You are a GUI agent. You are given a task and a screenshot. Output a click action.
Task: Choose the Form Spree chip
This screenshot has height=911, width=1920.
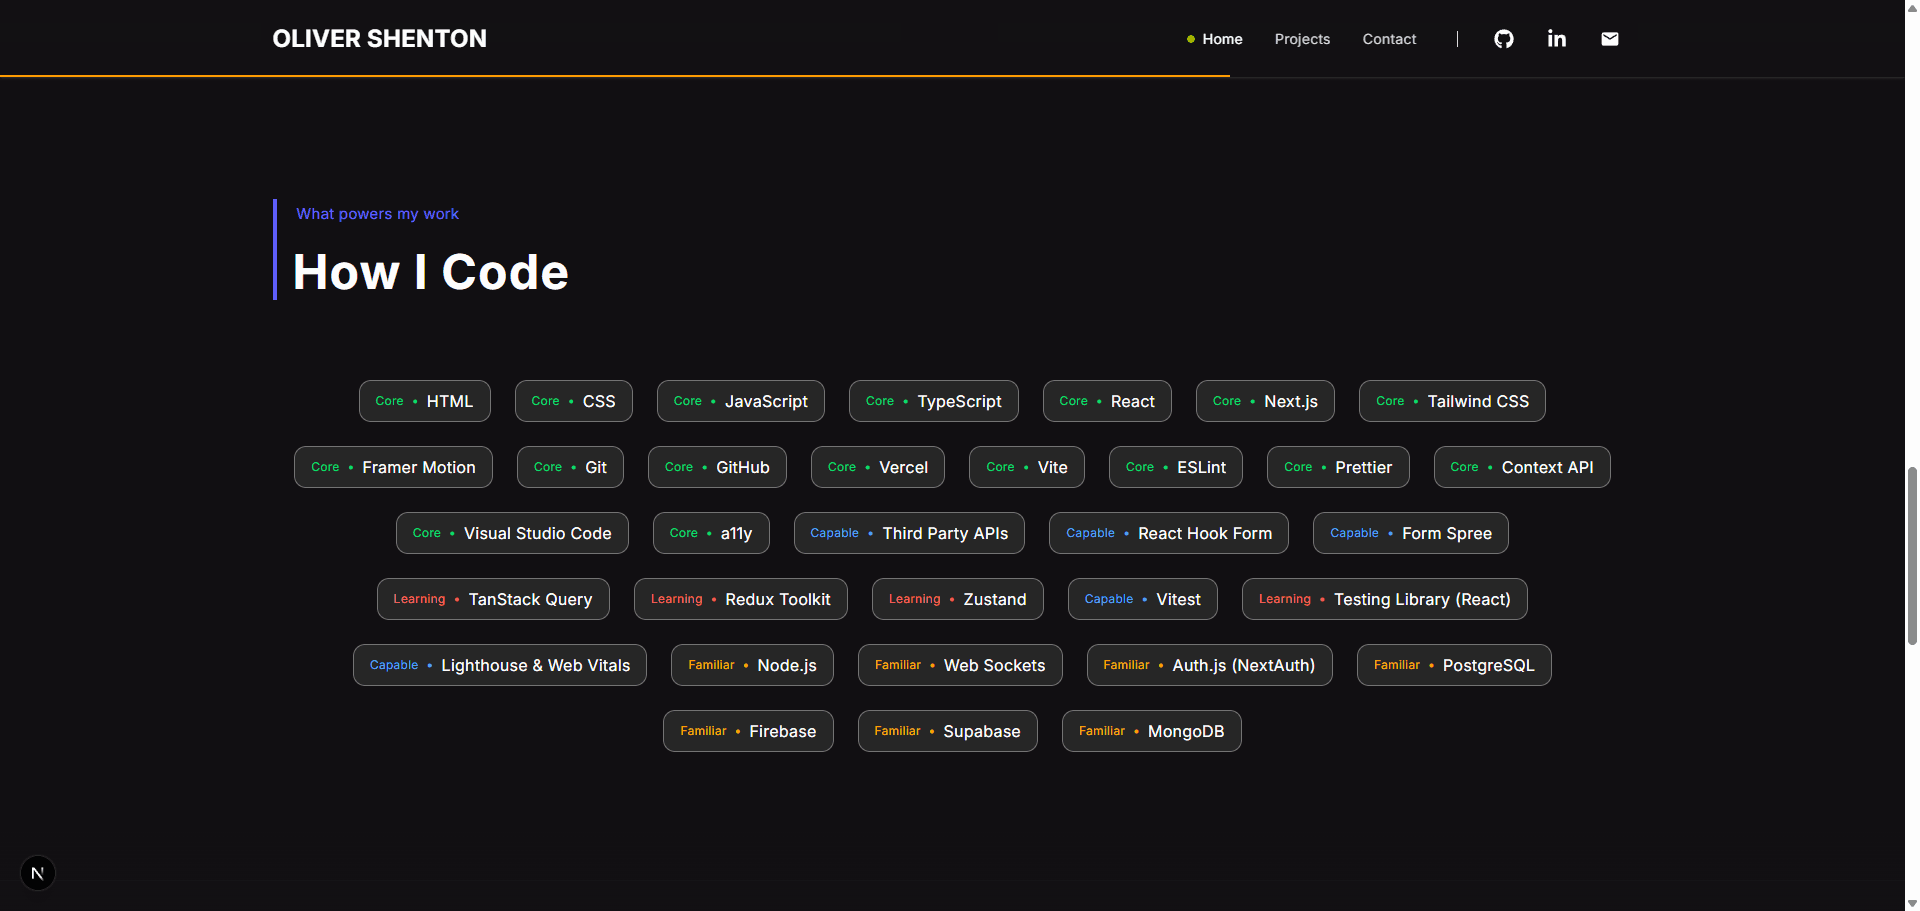pyautogui.click(x=1411, y=533)
